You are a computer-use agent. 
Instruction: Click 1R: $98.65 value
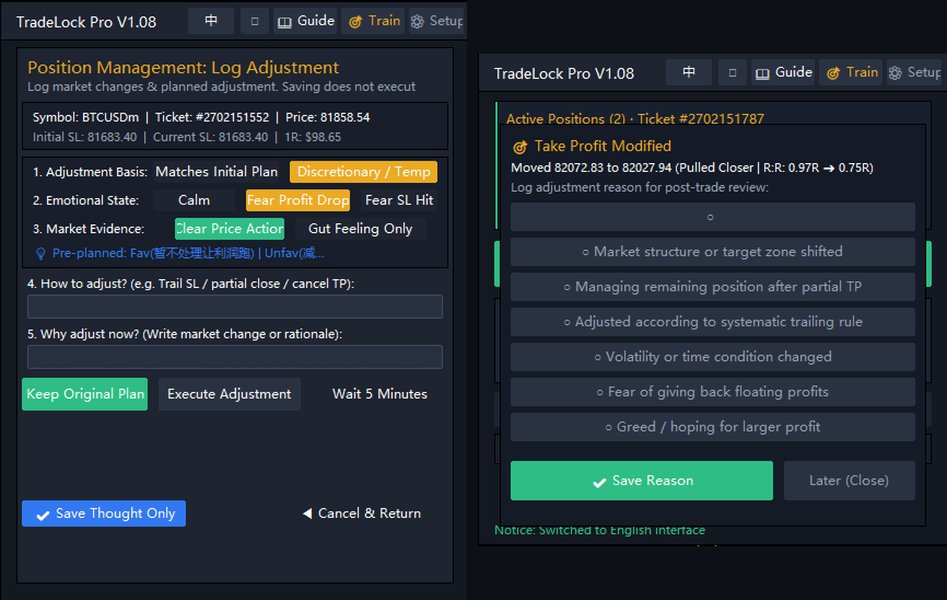coord(312,137)
